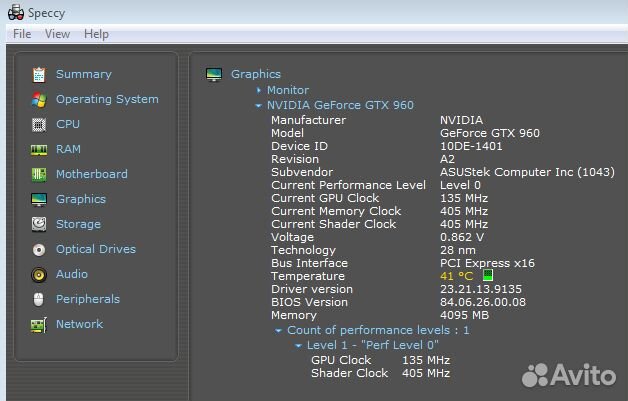Click the Graphics header monitor icon

[x=214, y=75]
